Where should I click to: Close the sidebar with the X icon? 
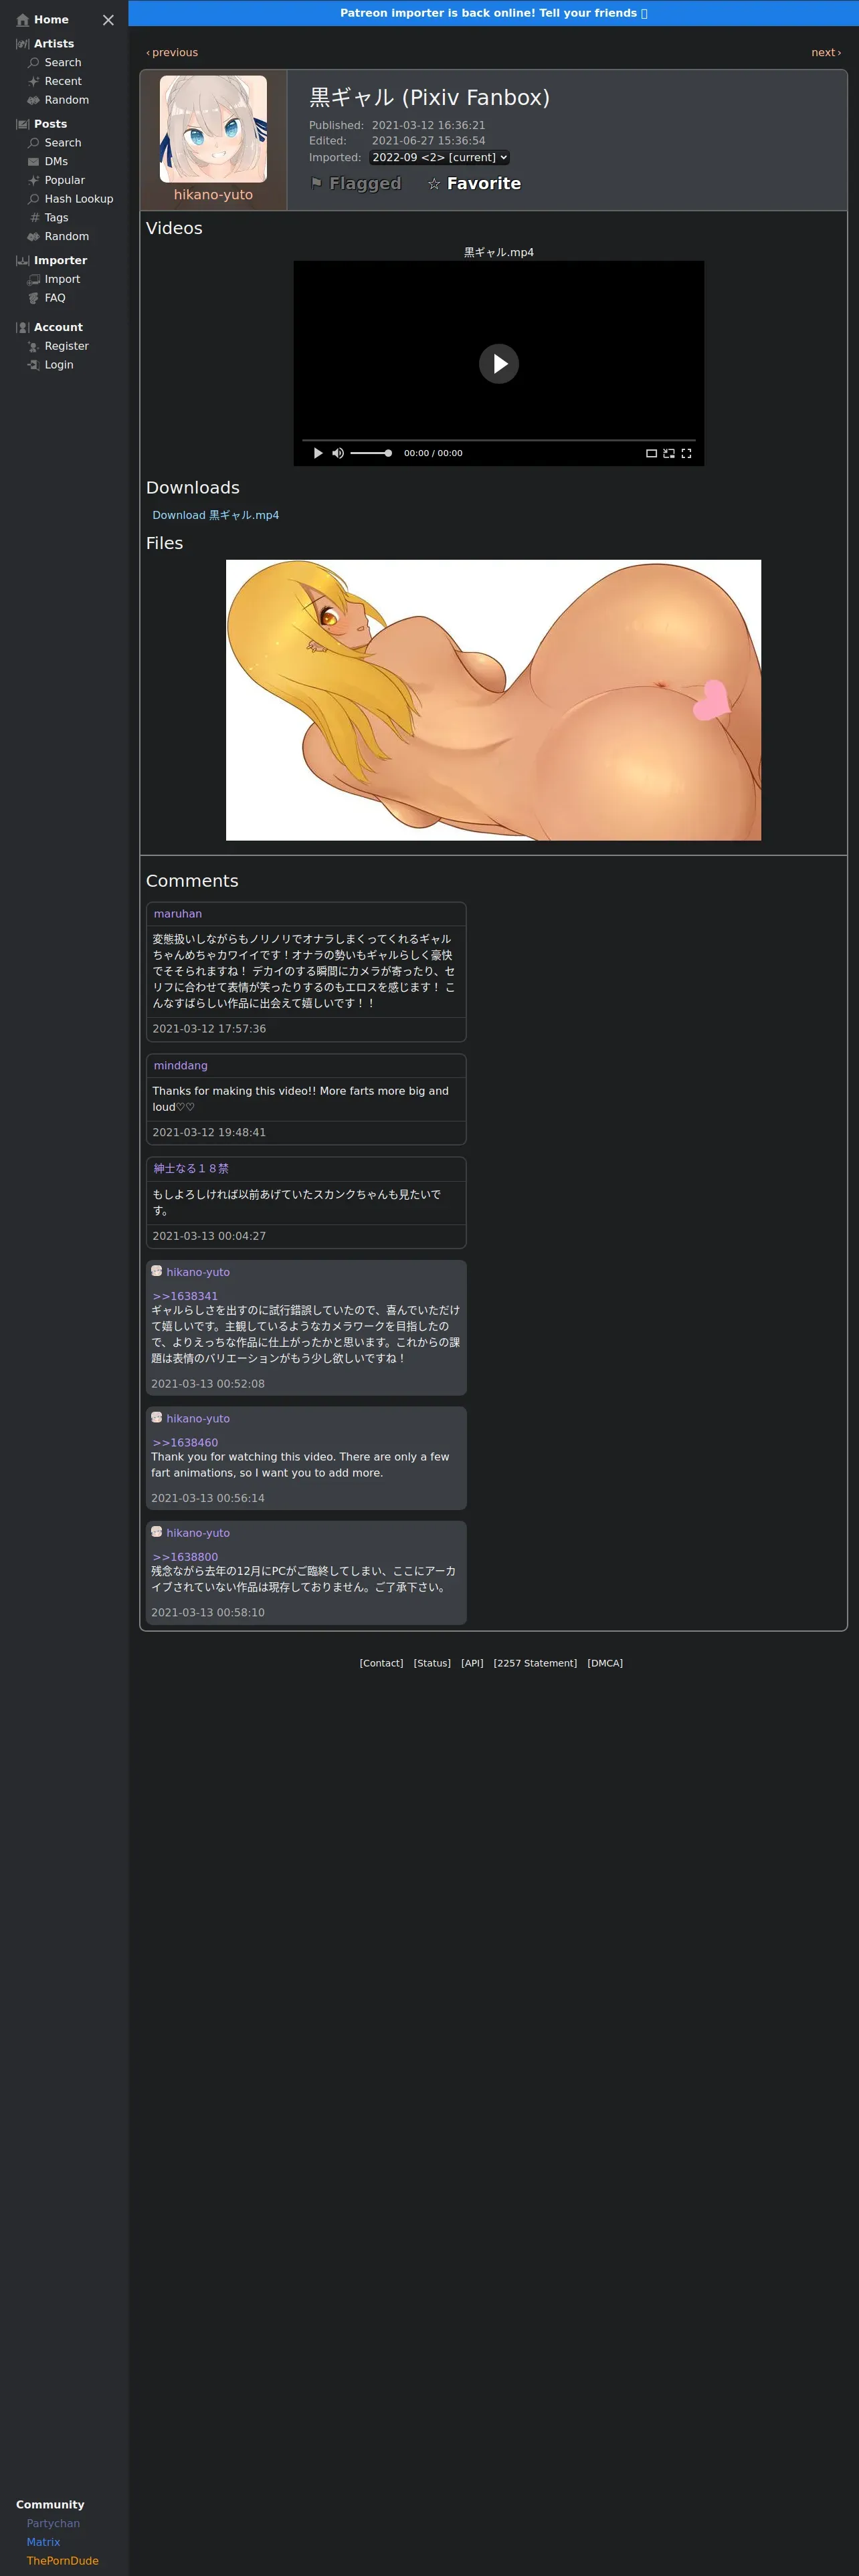108,20
